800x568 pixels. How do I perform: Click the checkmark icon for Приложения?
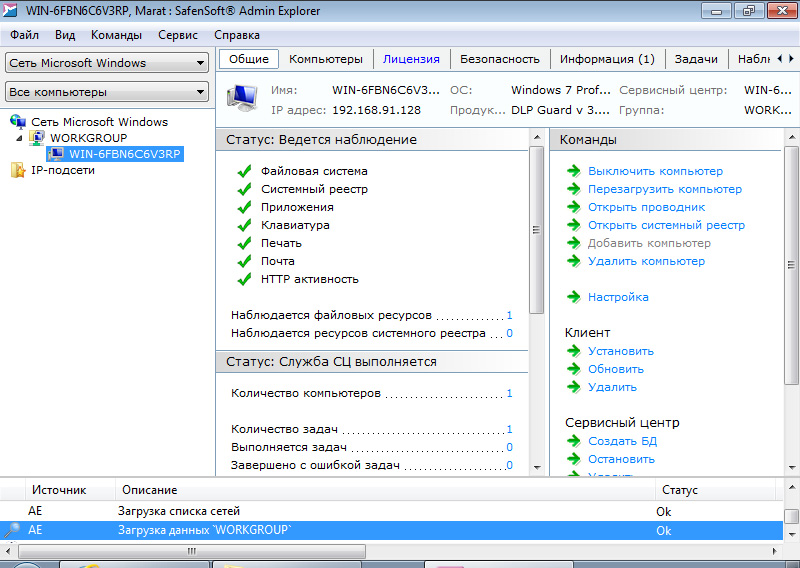pos(244,207)
